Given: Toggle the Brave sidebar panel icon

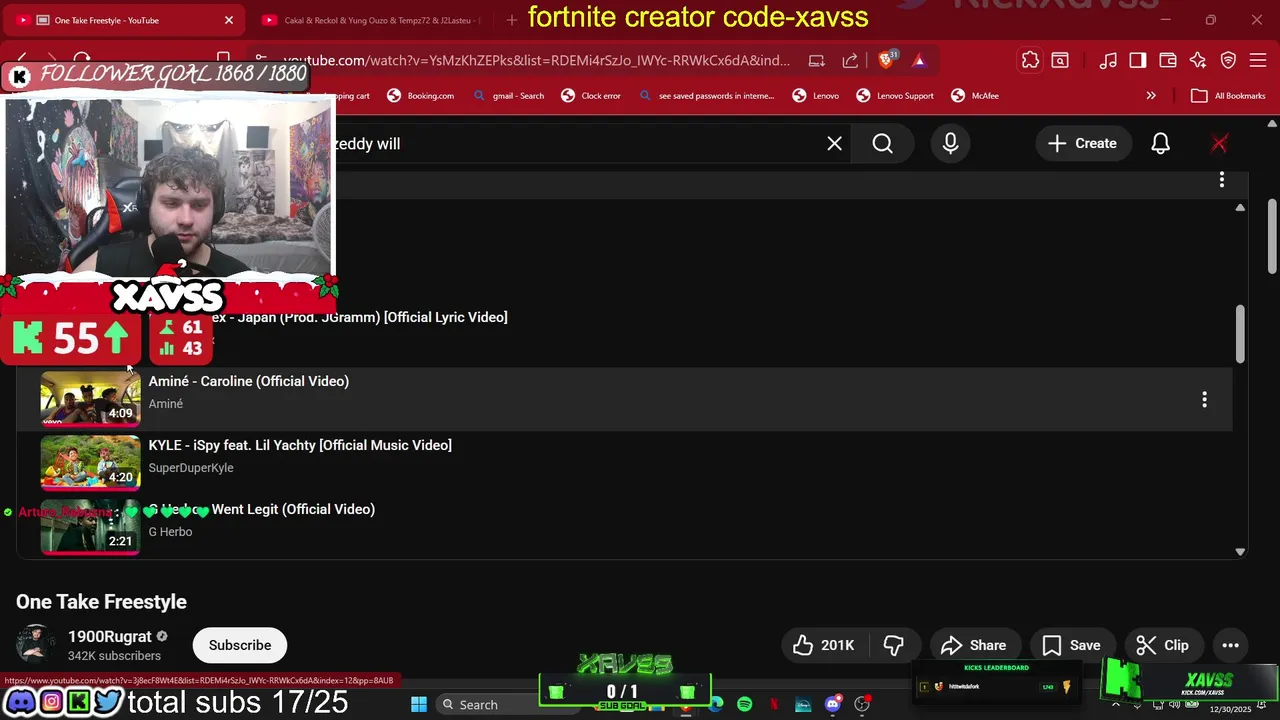Looking at the screenshot, I should (x=1138, y=60).
